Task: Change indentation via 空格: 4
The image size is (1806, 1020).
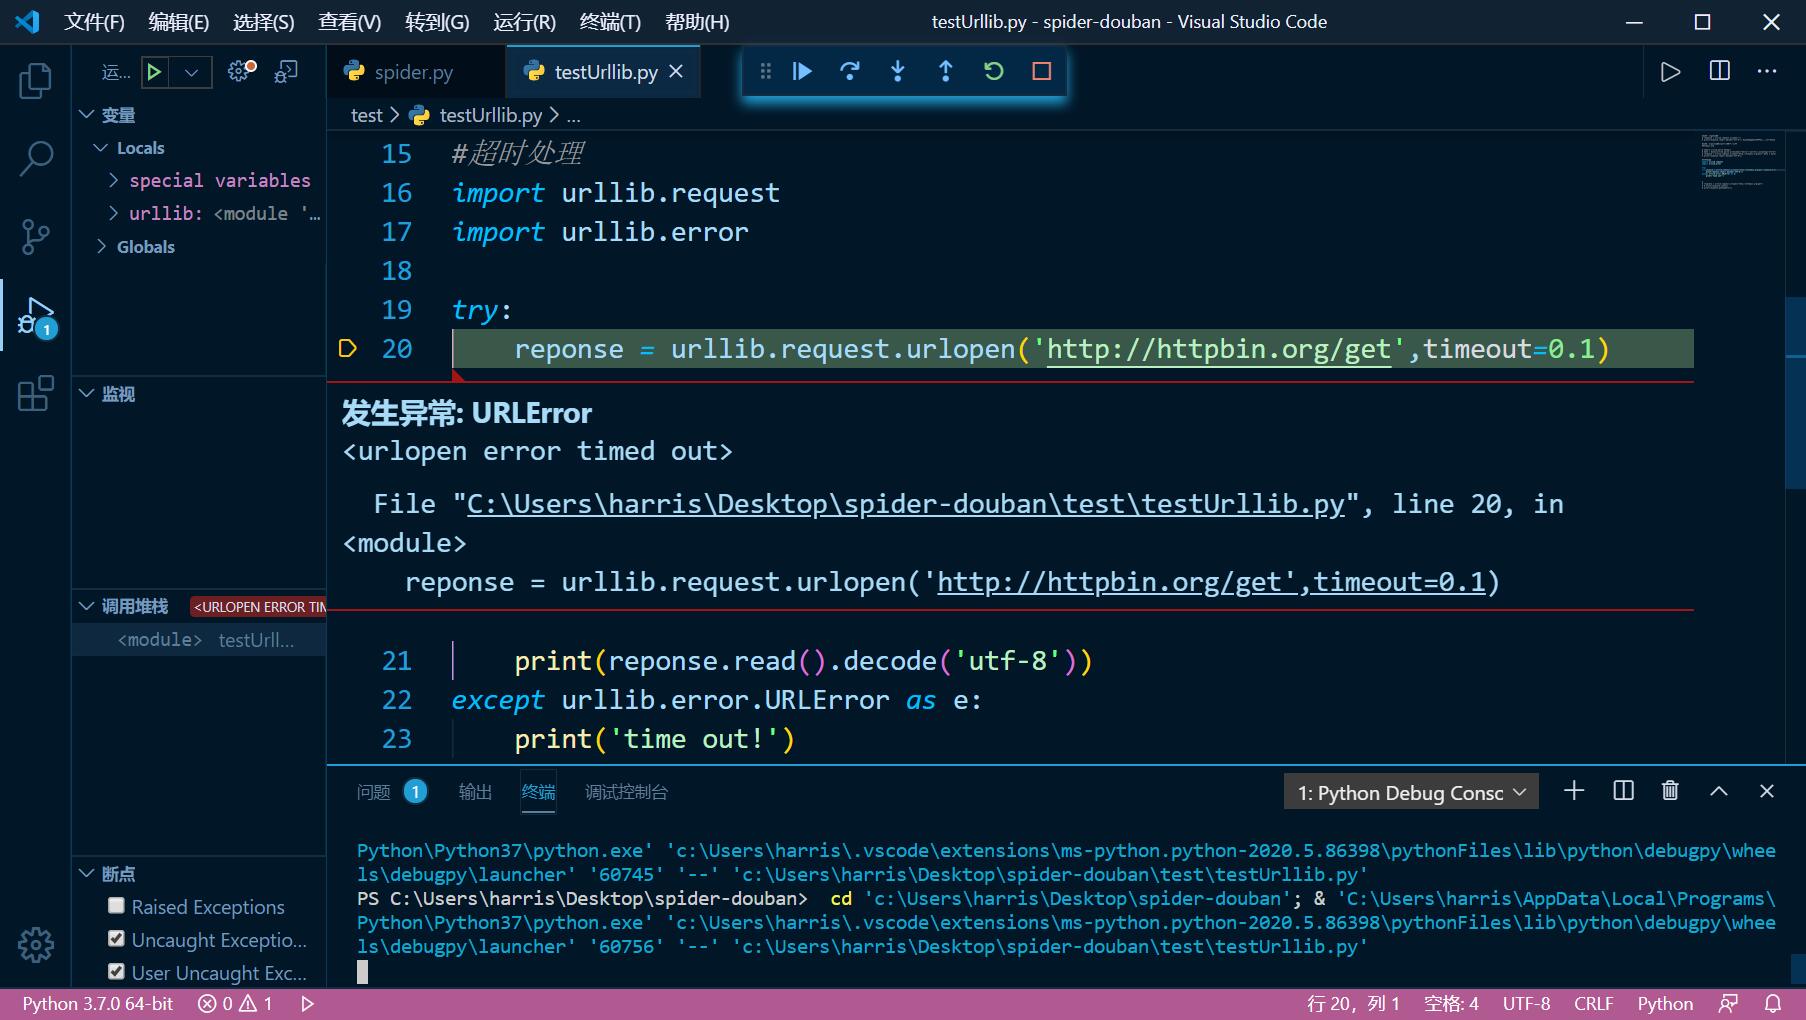Action: tap(1451, 1004)
